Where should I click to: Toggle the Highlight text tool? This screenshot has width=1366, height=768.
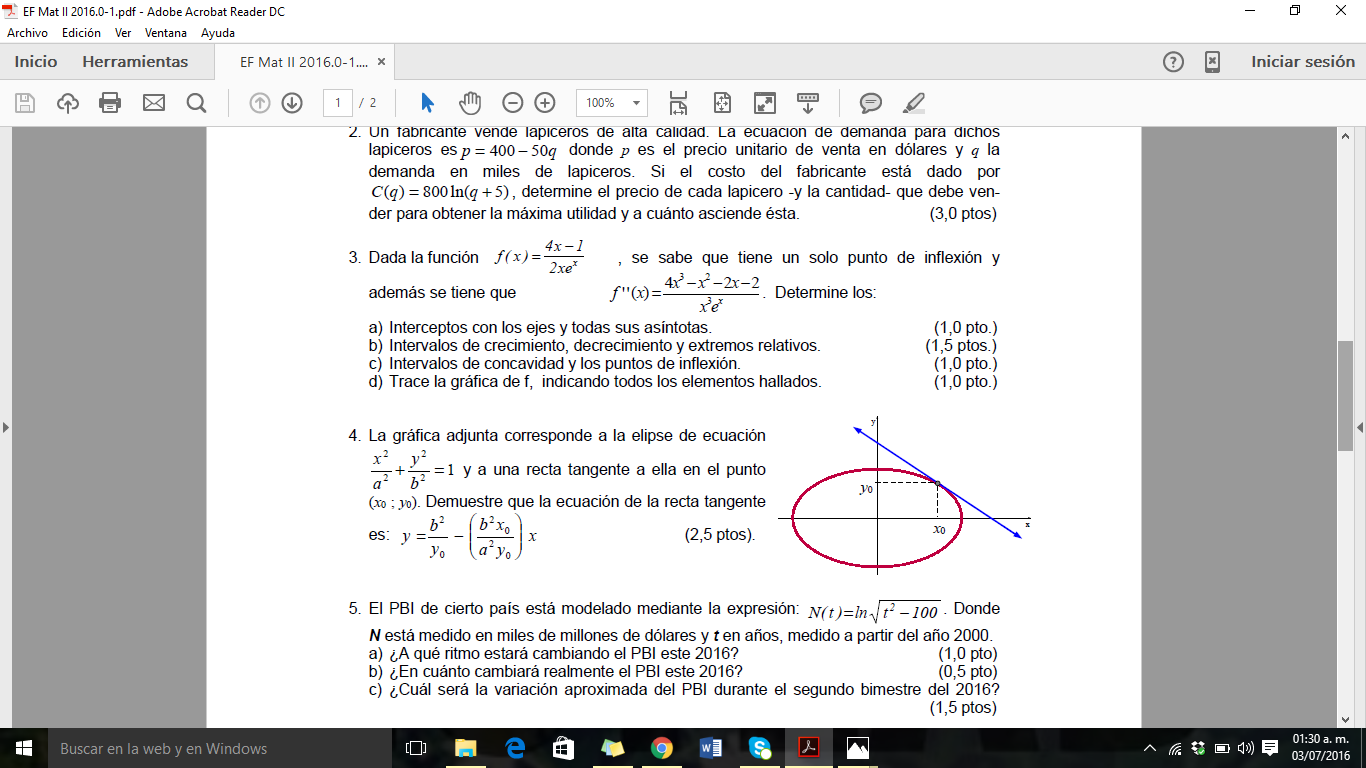click(x=913, y=103)
